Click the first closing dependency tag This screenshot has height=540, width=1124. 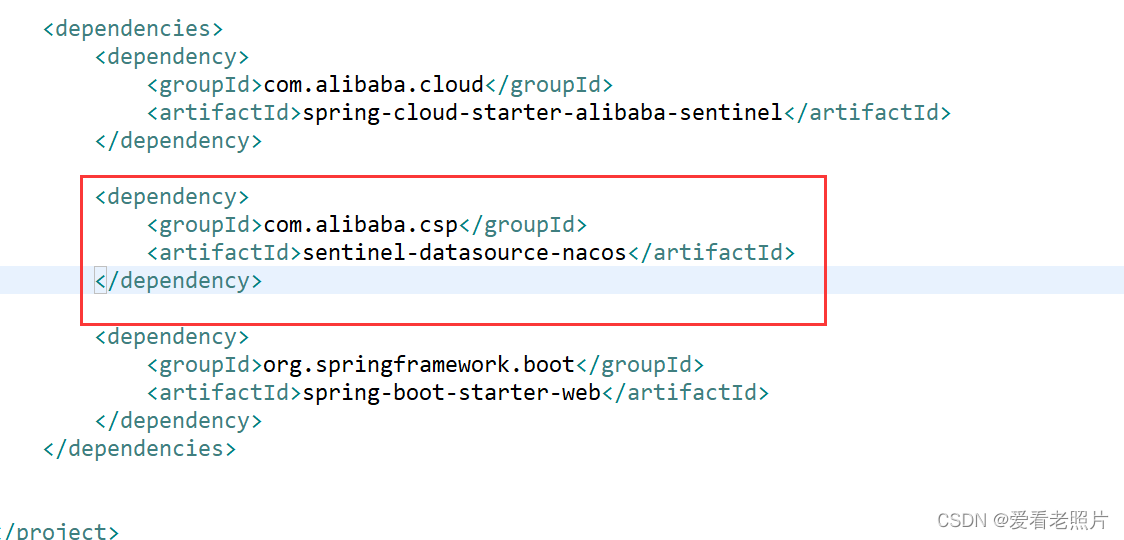point(178,141)
